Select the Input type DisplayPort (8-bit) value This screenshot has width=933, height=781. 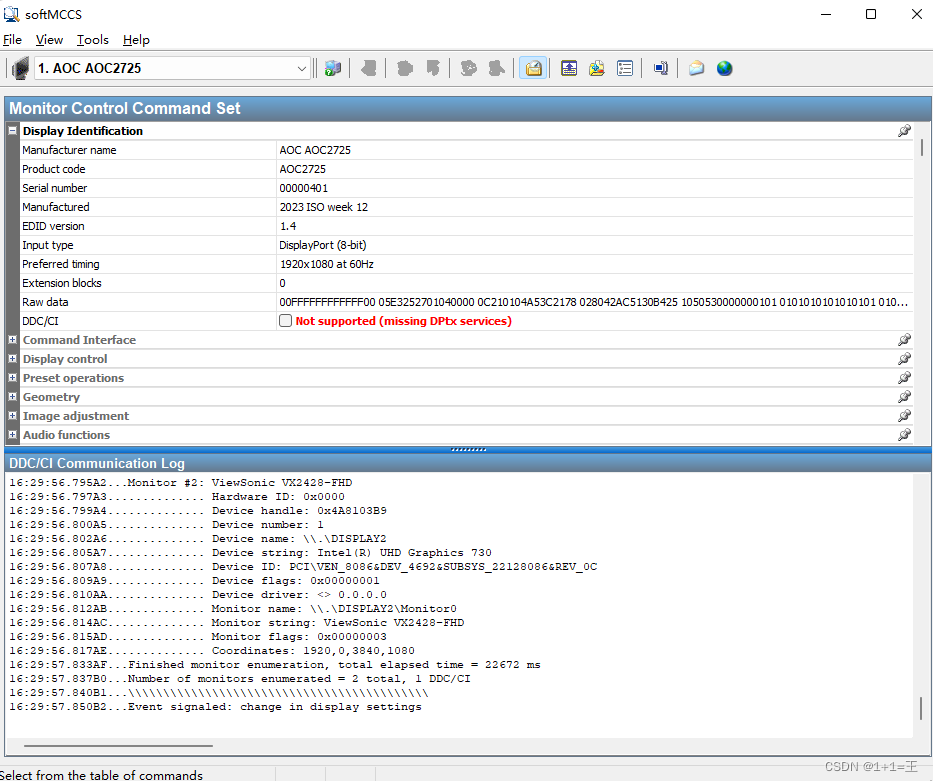click(x=323, y=245)
